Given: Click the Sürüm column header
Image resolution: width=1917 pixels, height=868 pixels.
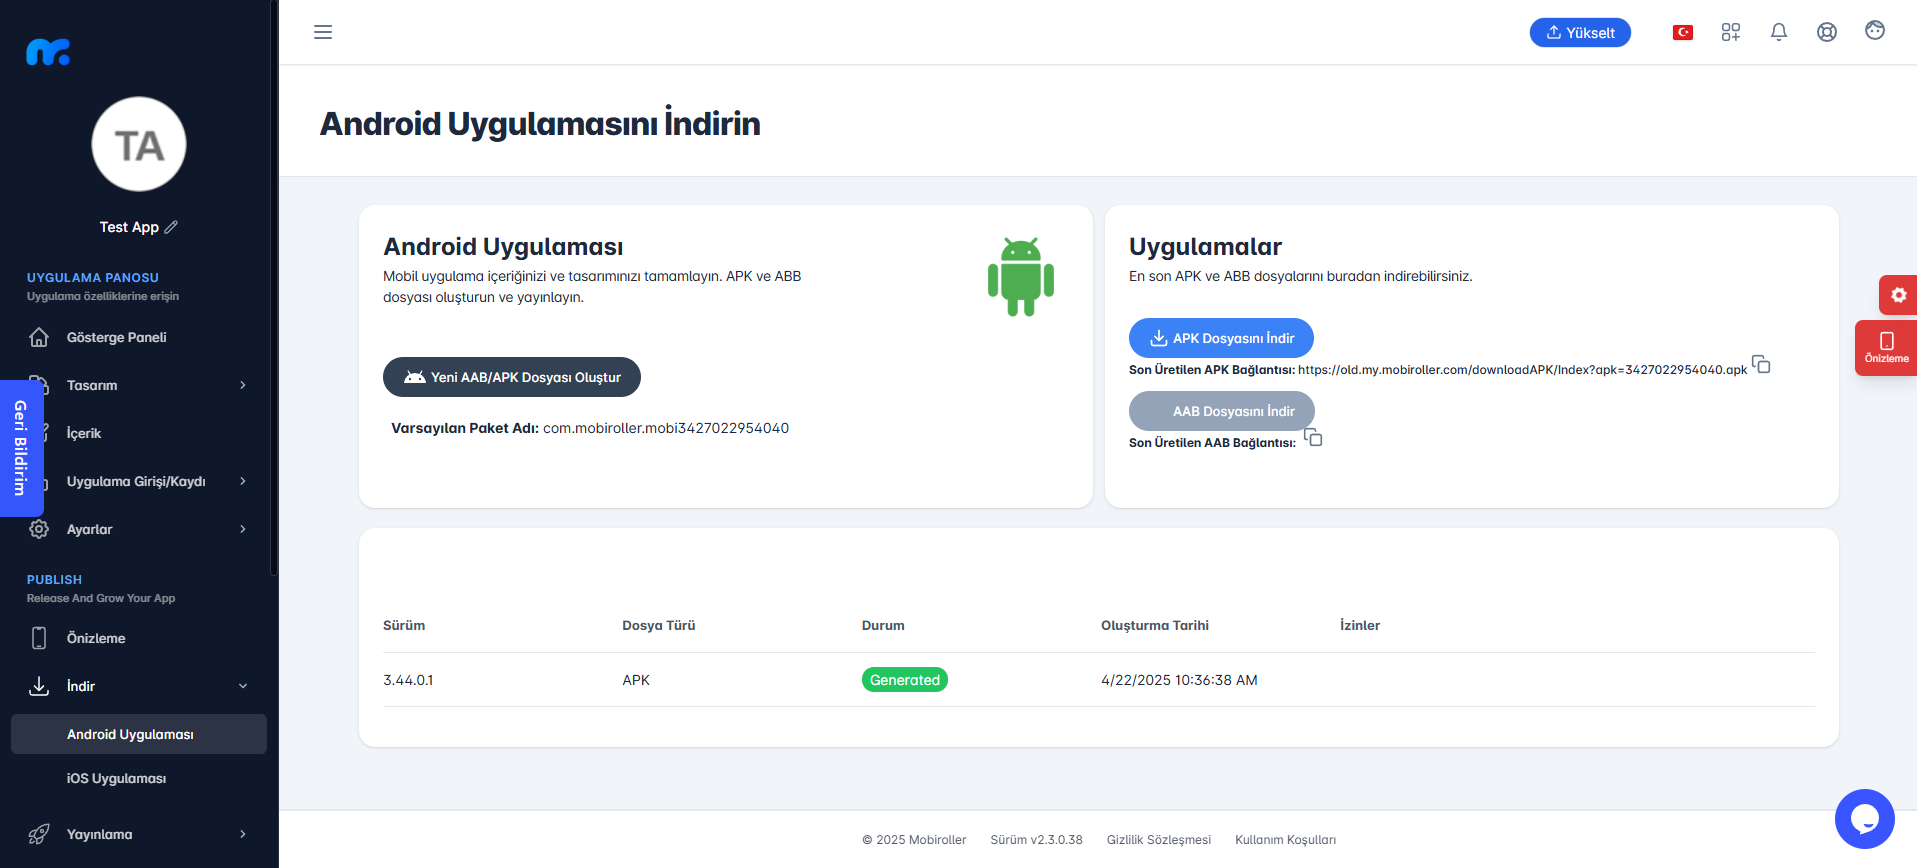Looking at the screenshot, I should pos(404,625).
